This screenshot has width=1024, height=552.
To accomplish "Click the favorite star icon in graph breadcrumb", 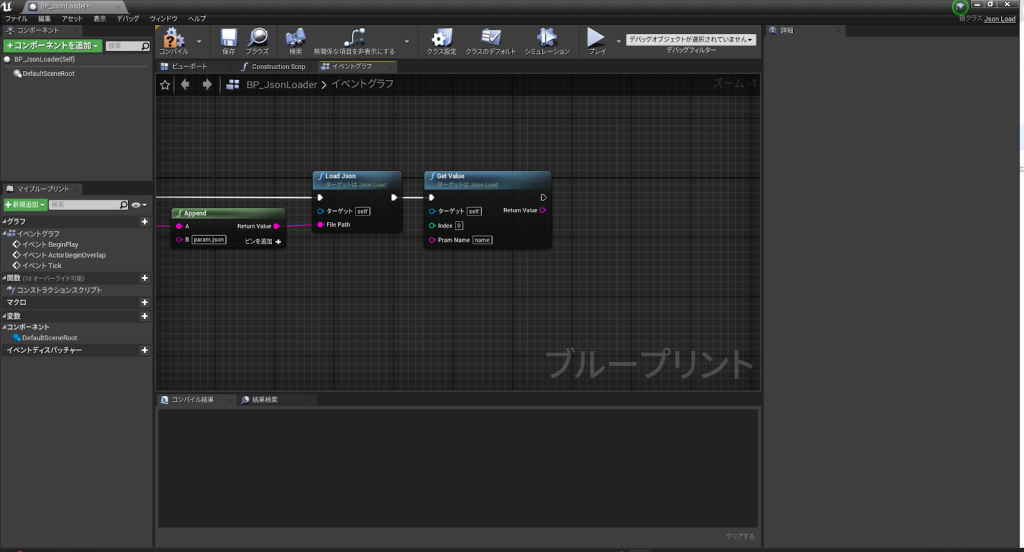I will point(165,85).
